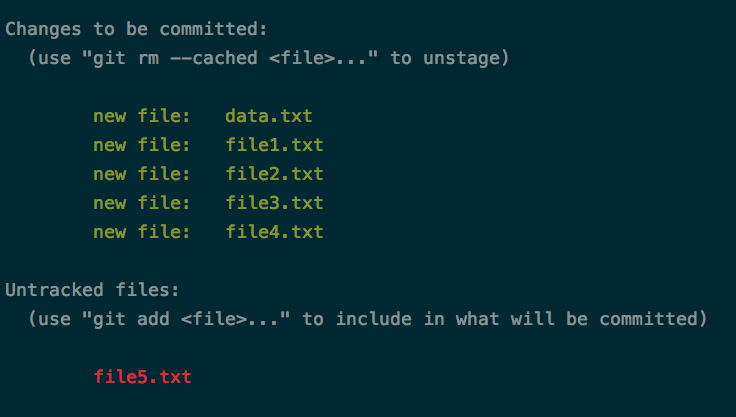Click "new file:" label beside file1.txt

tap(142, 145)
